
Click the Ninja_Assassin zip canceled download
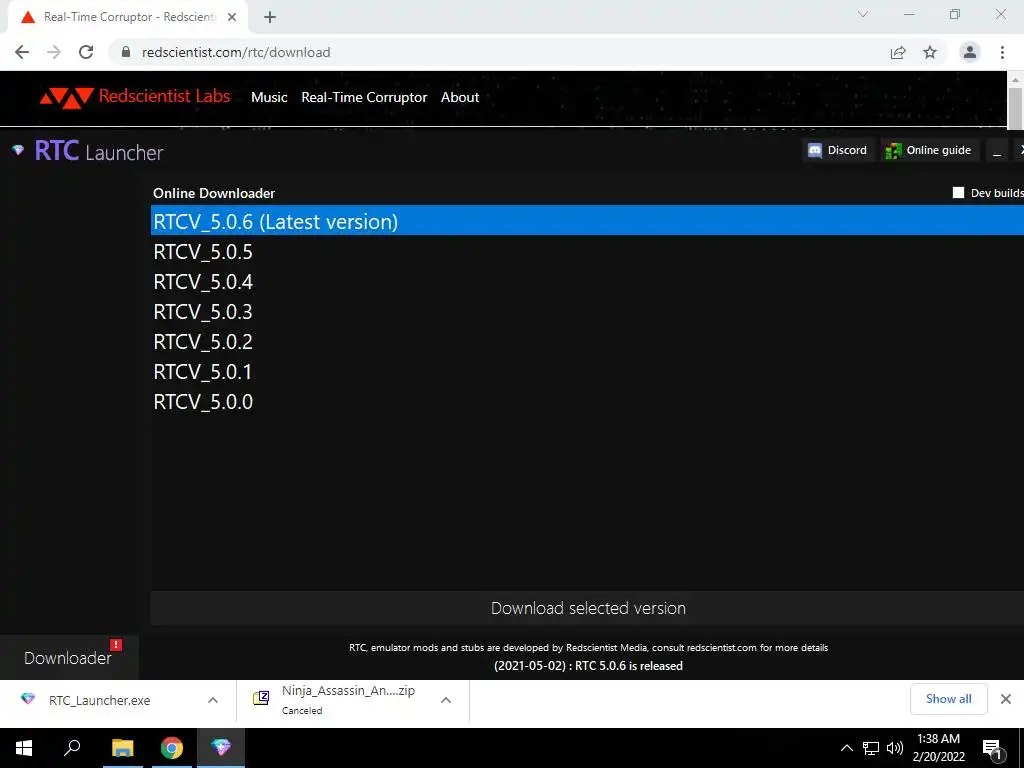pos(340,699)
